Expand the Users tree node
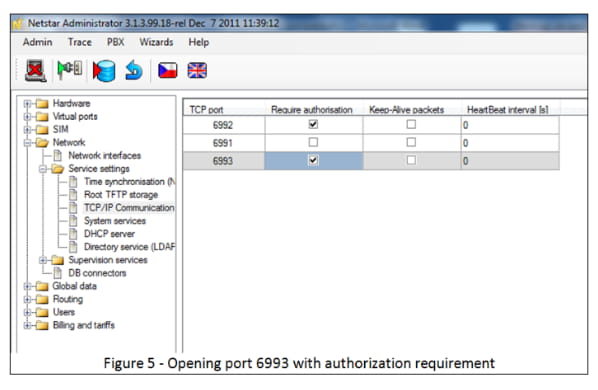The width and height of the screenshot is (598, 390). click(x=27, y=313)
